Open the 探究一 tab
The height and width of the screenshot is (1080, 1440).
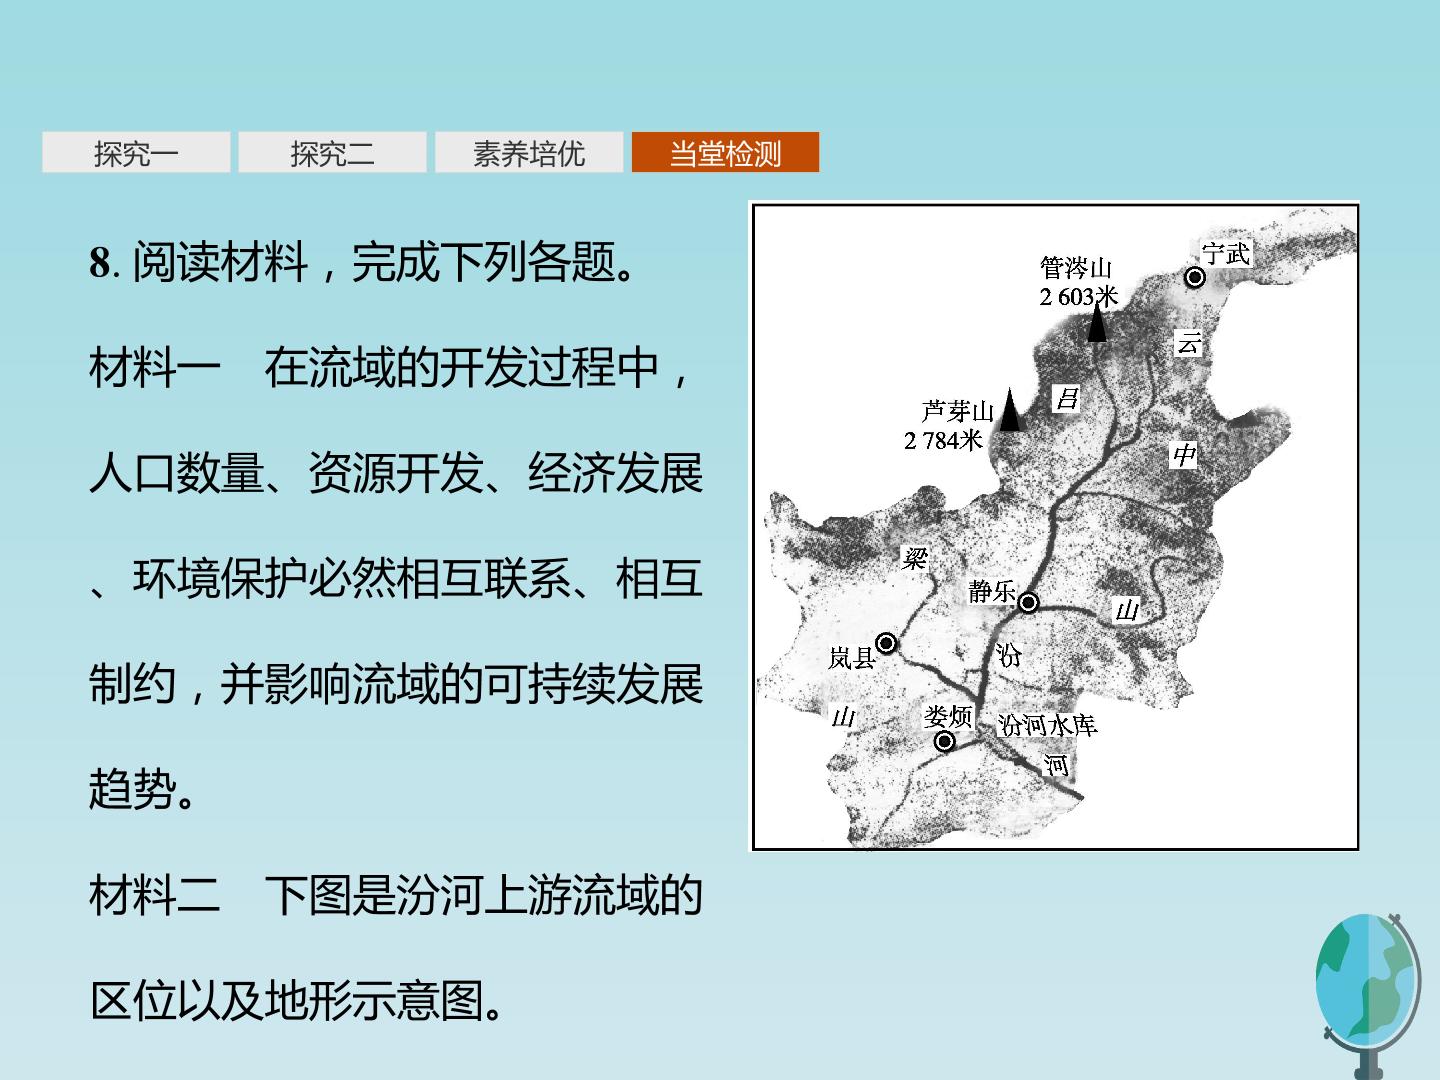[136, 153]
